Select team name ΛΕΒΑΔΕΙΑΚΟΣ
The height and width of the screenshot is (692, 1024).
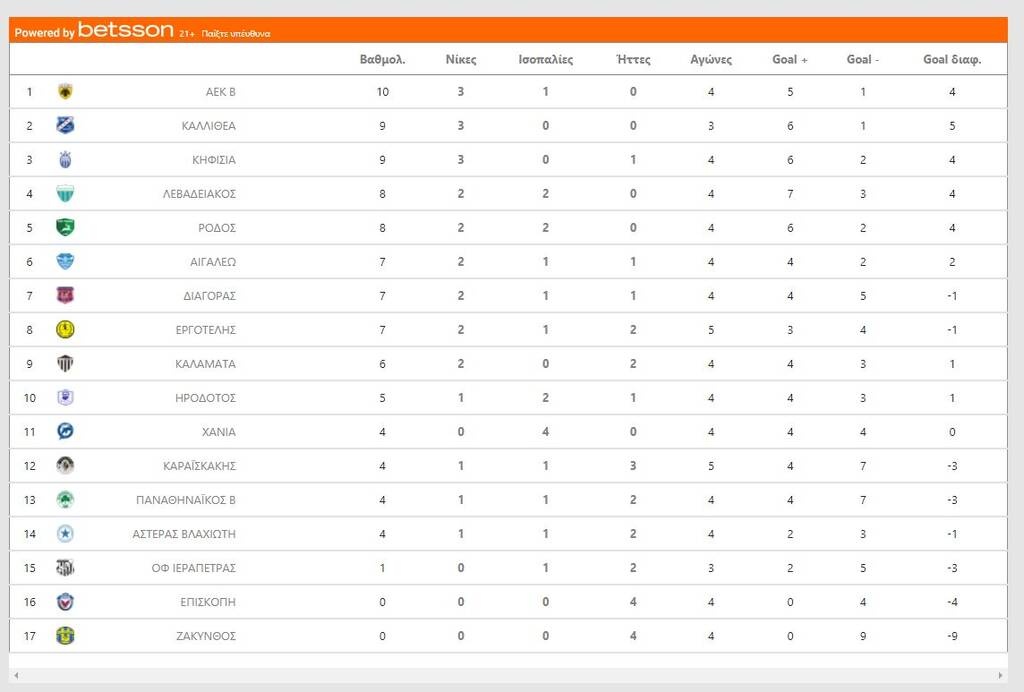[199, 194]
